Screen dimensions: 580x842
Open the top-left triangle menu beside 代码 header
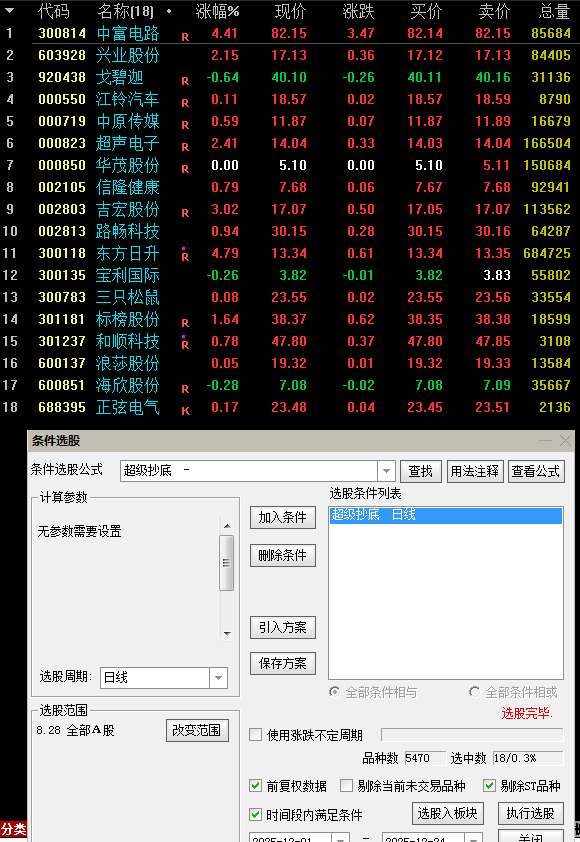pyautogui.click(x=9, y=10)
